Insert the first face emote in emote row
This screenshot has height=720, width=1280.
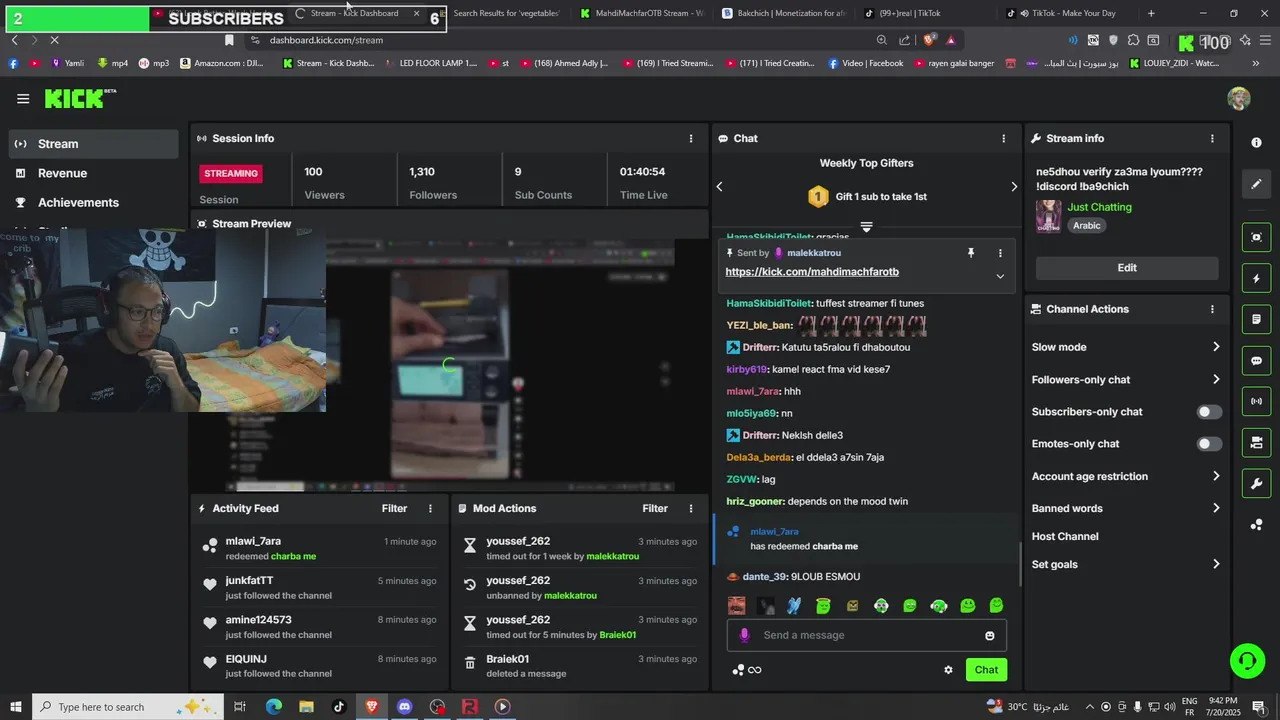736,606
